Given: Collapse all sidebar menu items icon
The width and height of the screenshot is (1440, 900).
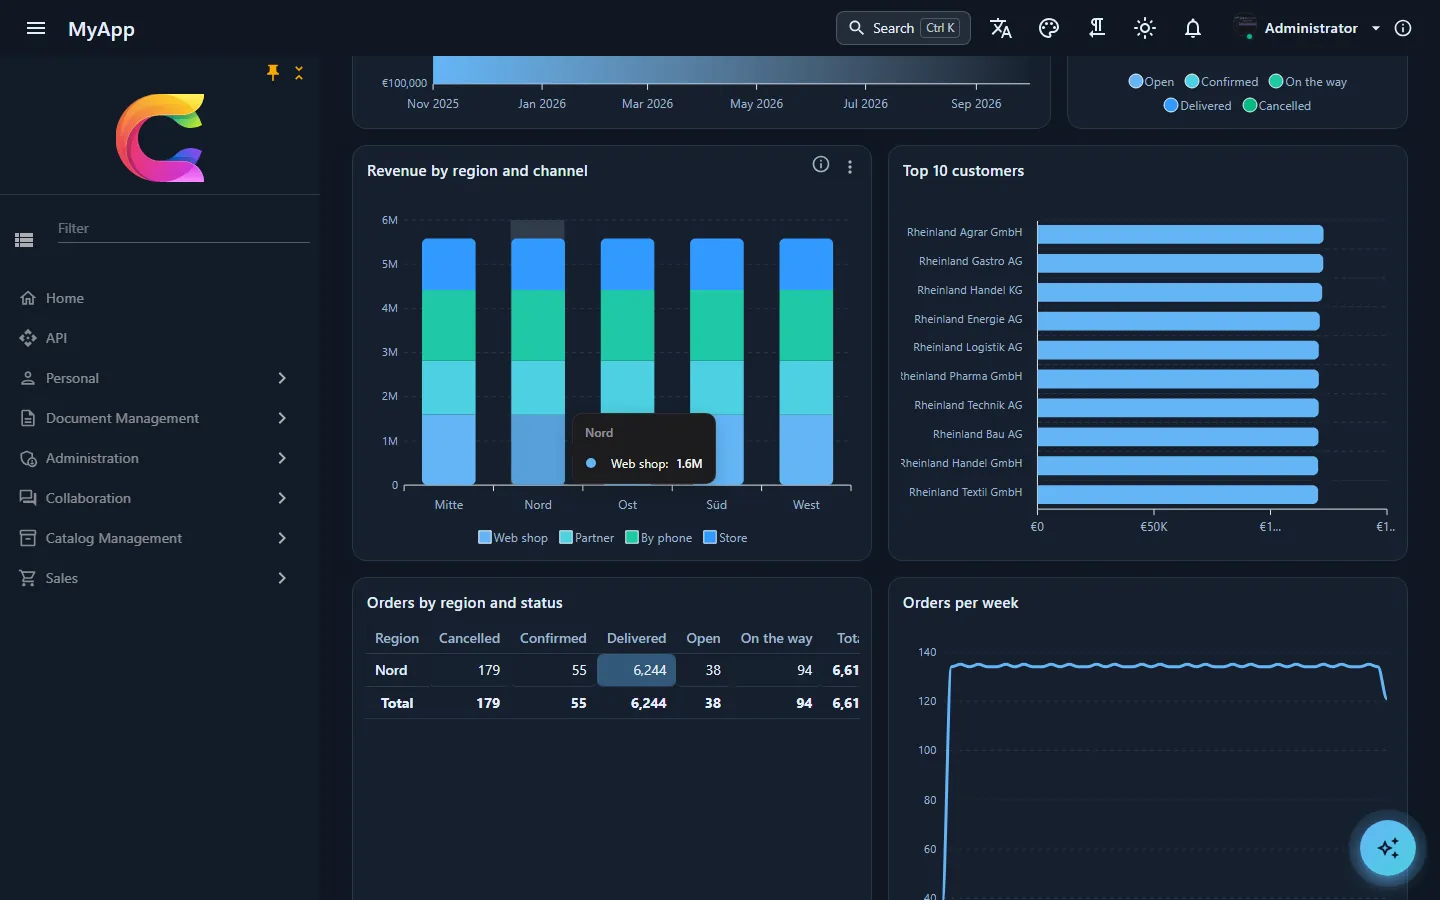Looking at the screenshot, I should [x=299, y=72].
